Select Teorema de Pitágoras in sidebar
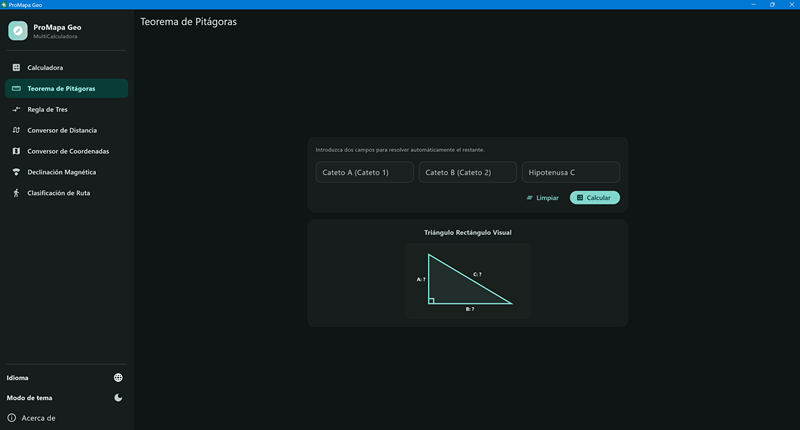This screenshot has width=800, height=430. coord(66,88)
